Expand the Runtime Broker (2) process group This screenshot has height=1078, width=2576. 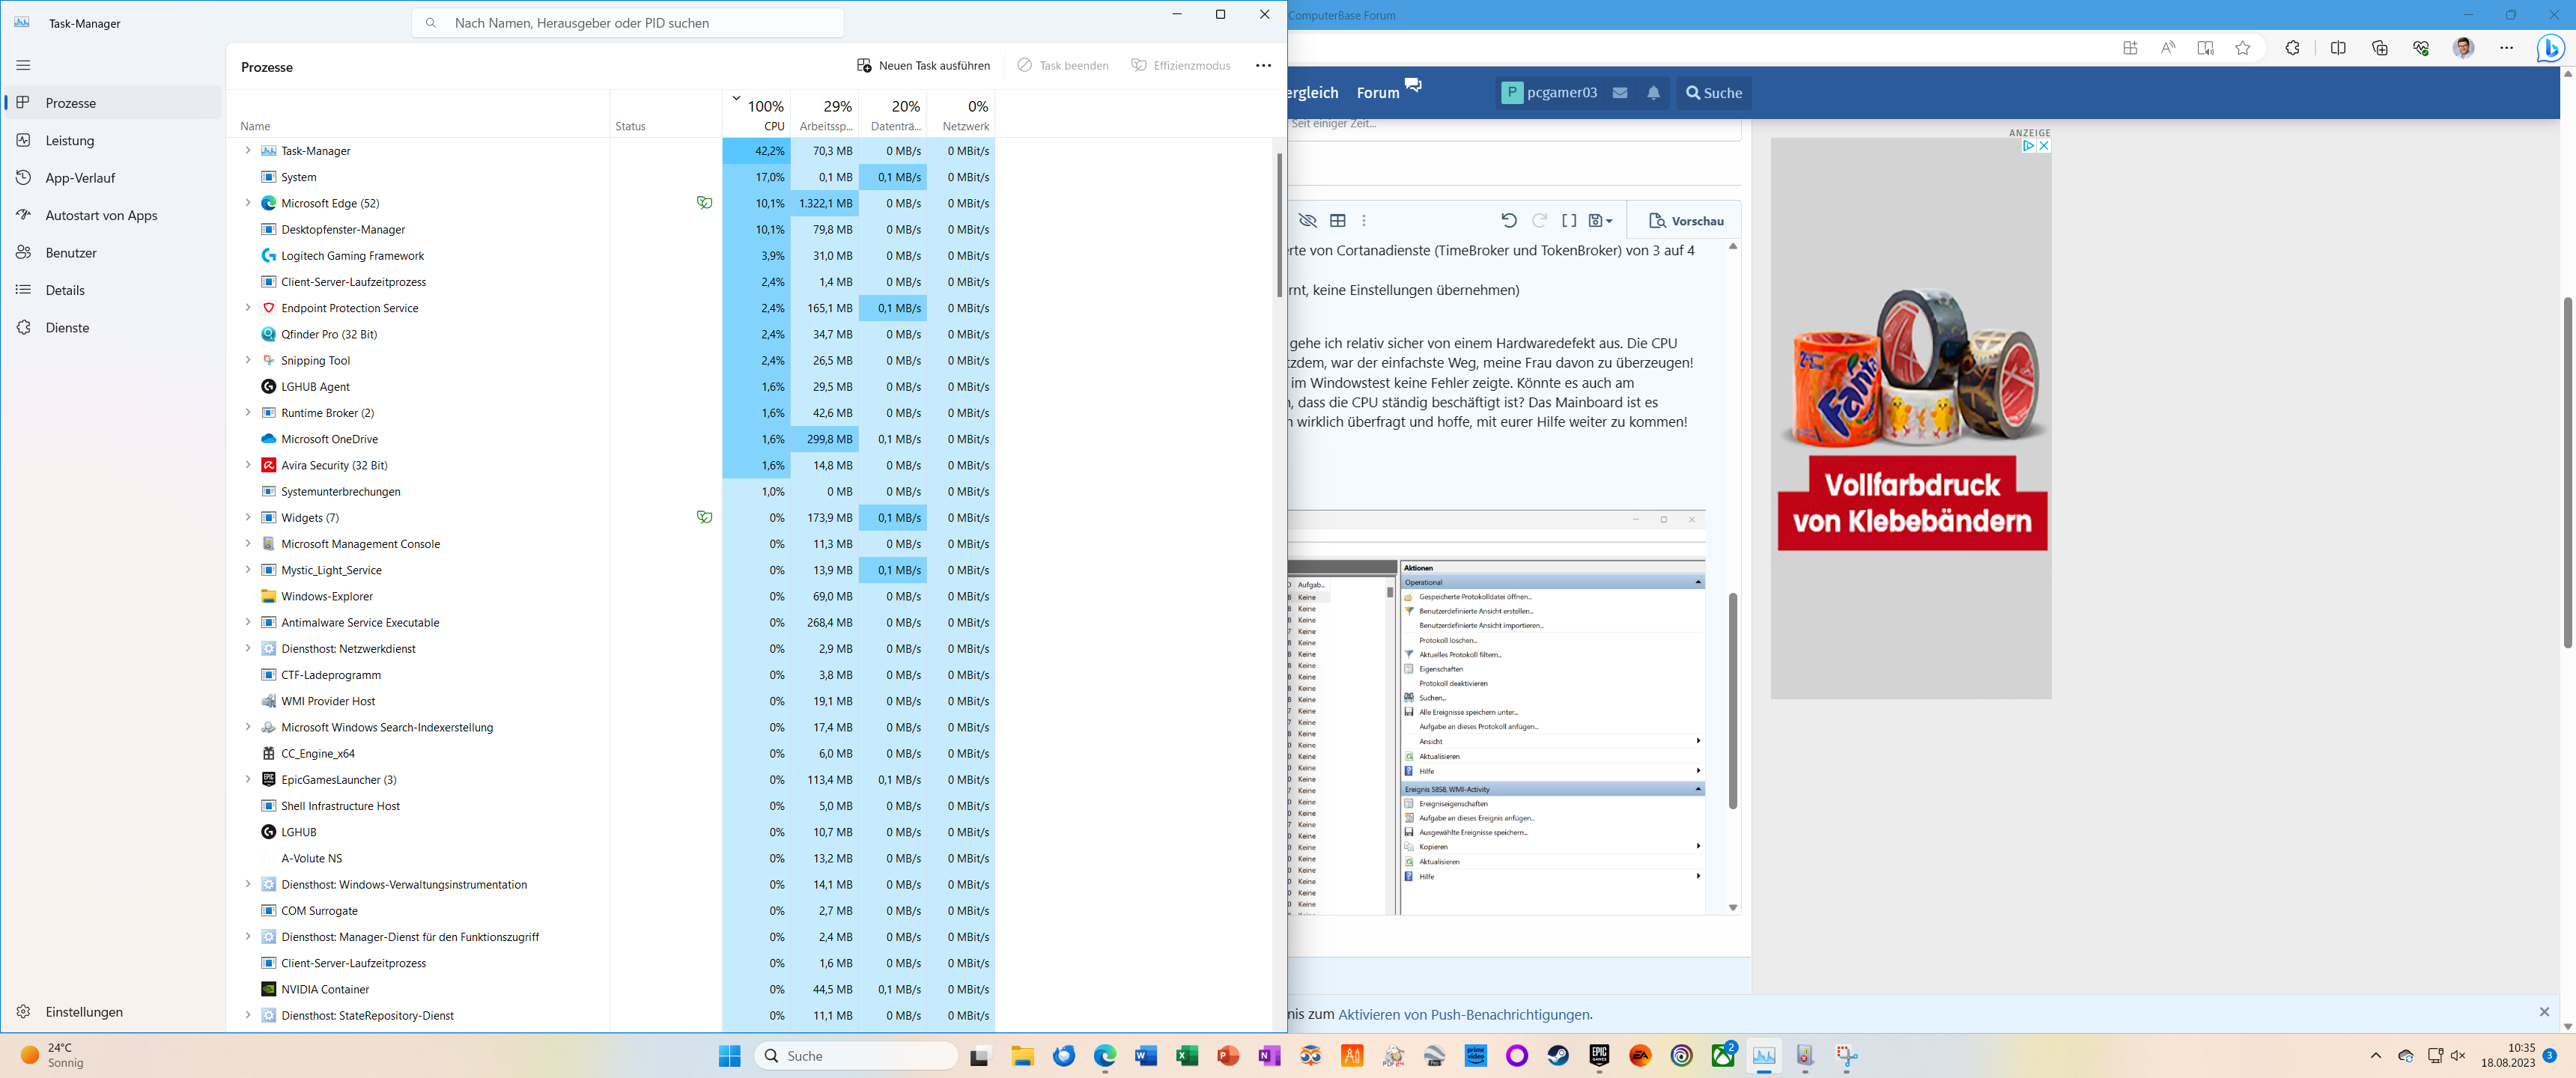248,413
